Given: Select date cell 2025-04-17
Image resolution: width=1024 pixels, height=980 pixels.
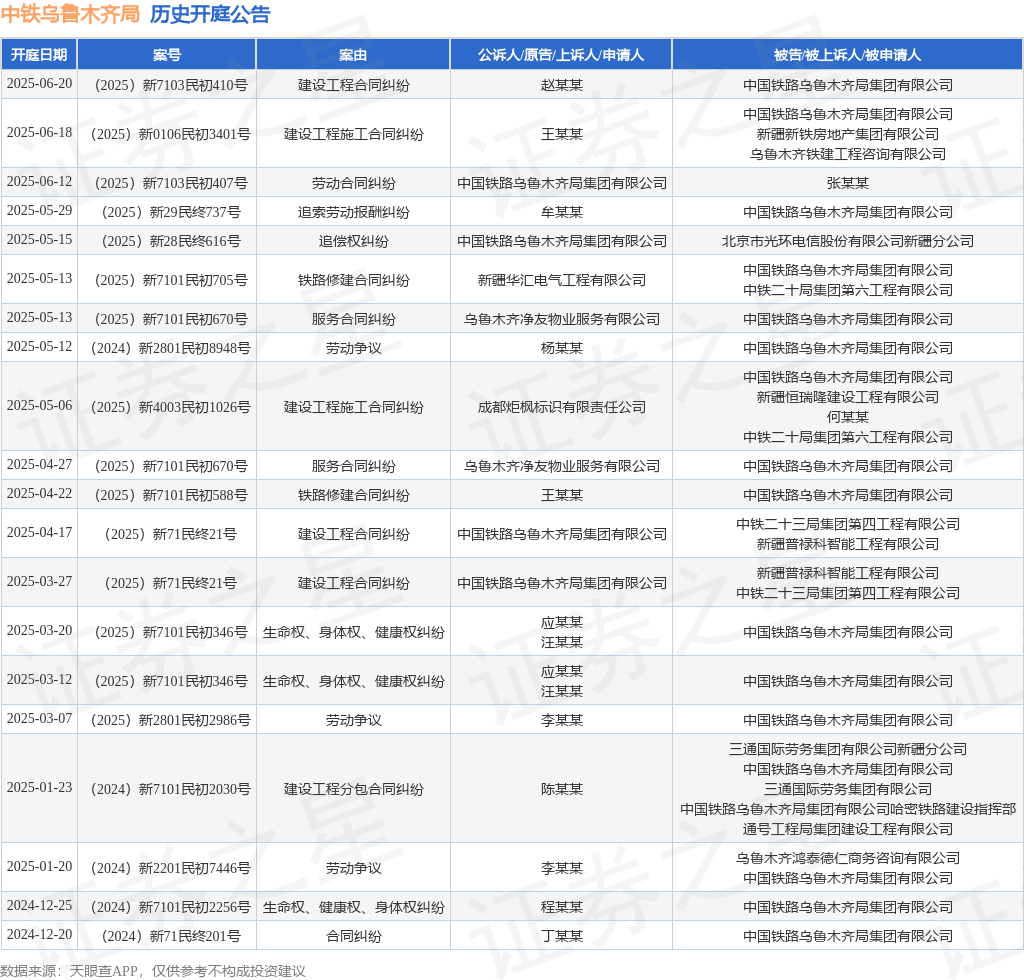Looking at the screenshot, I should click(x=39, y=533).
